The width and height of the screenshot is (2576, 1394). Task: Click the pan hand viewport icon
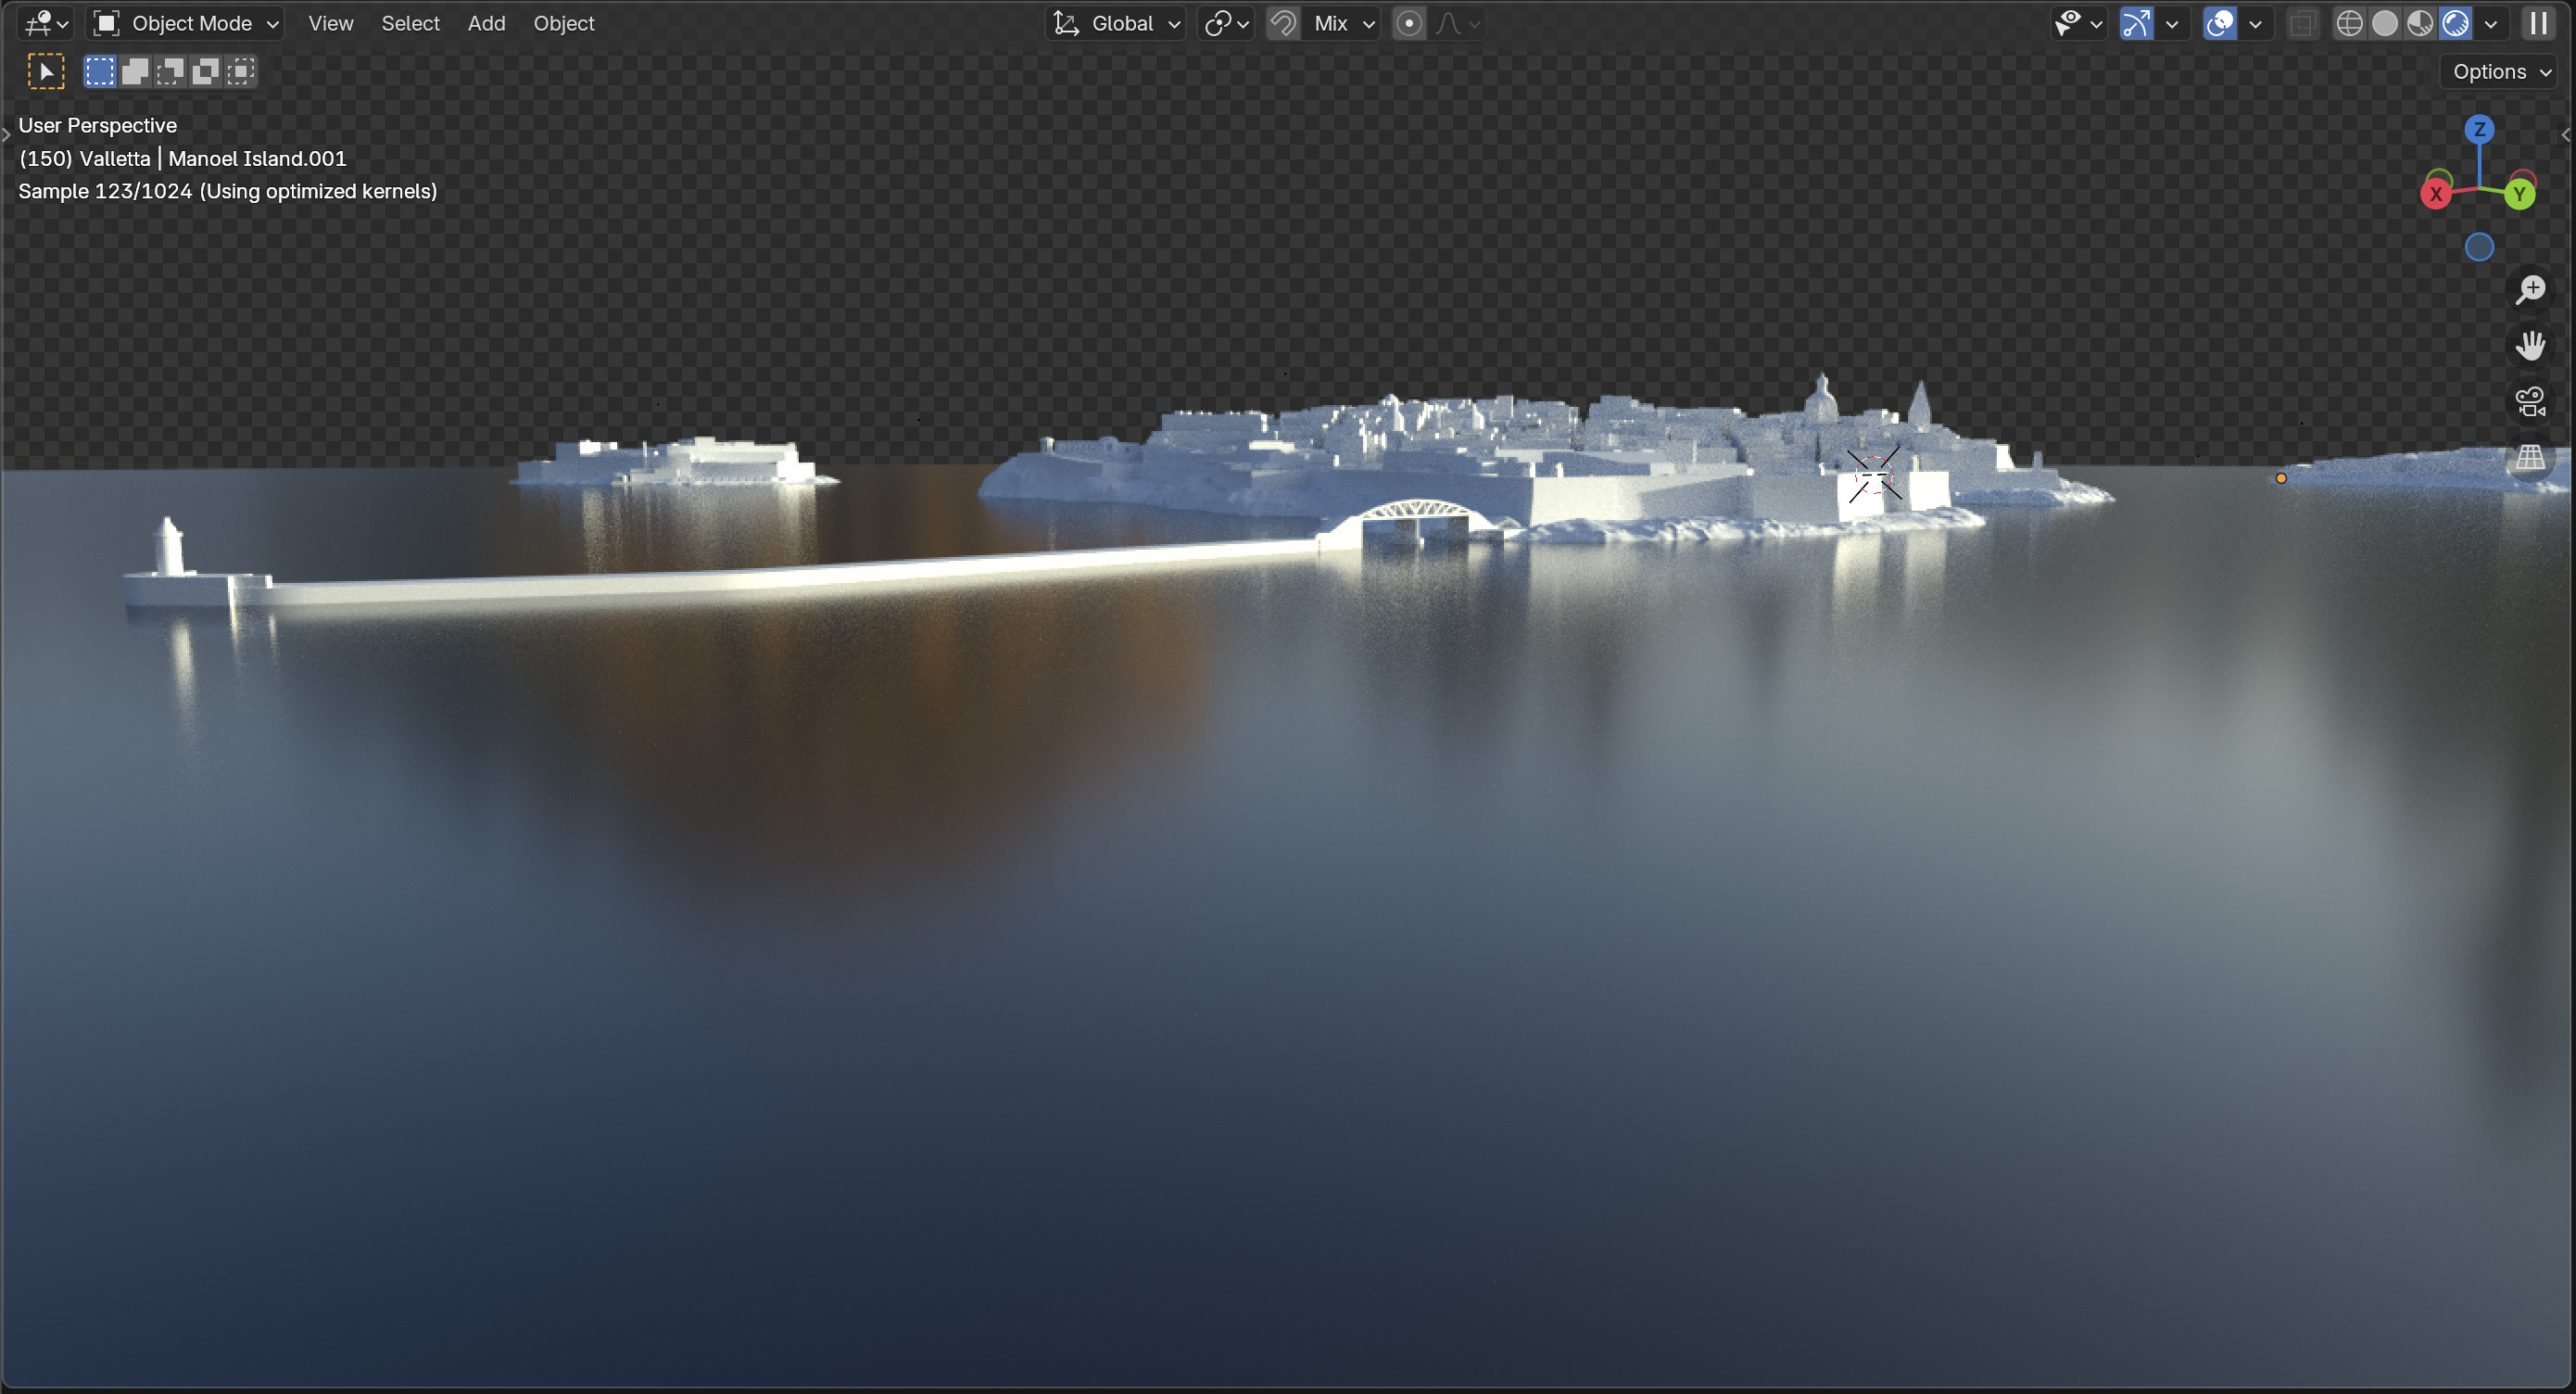2530,346
